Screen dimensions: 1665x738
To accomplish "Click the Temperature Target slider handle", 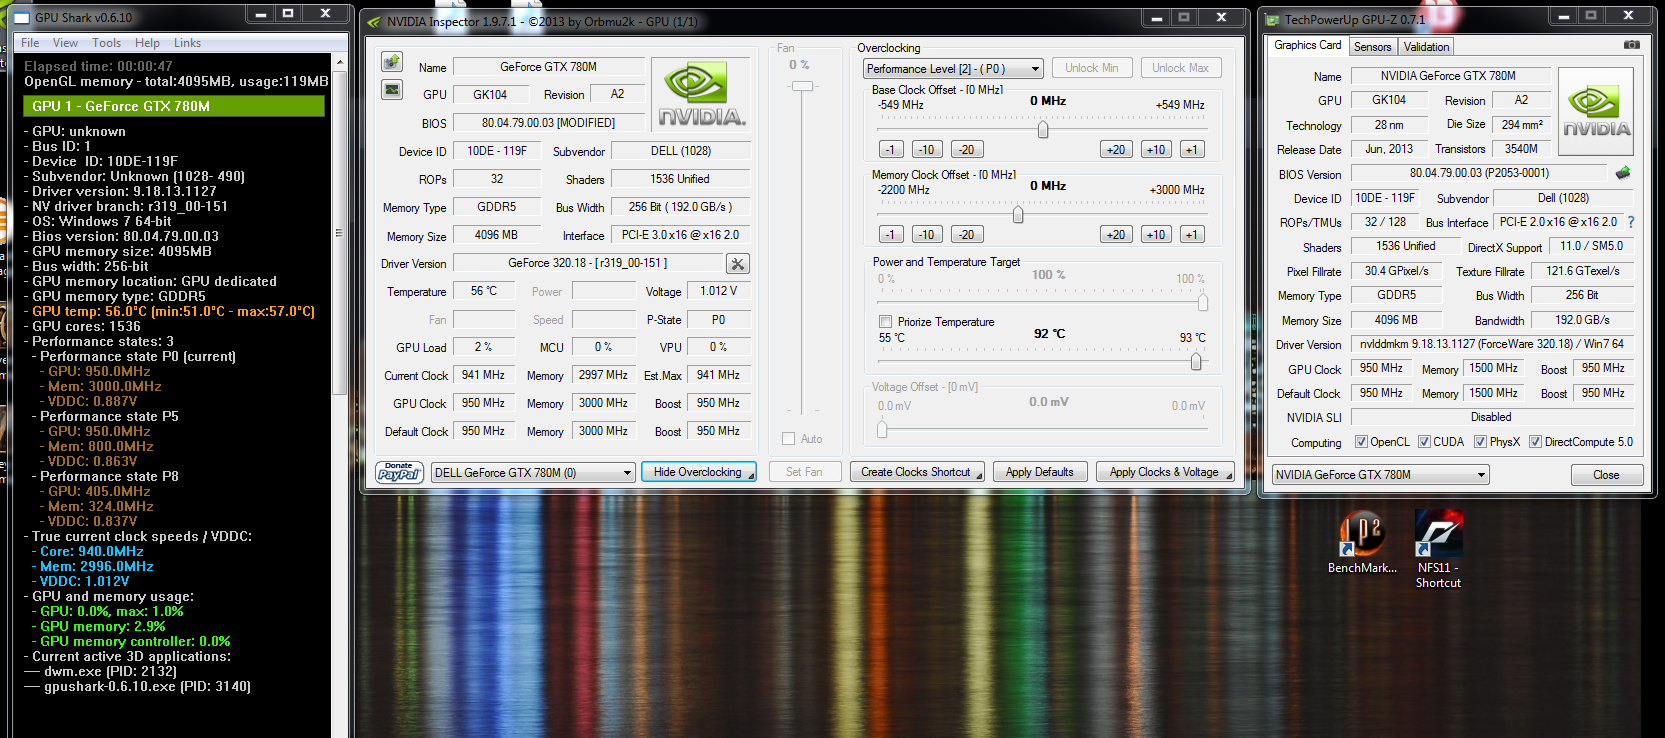I will tap(1196, 361).
